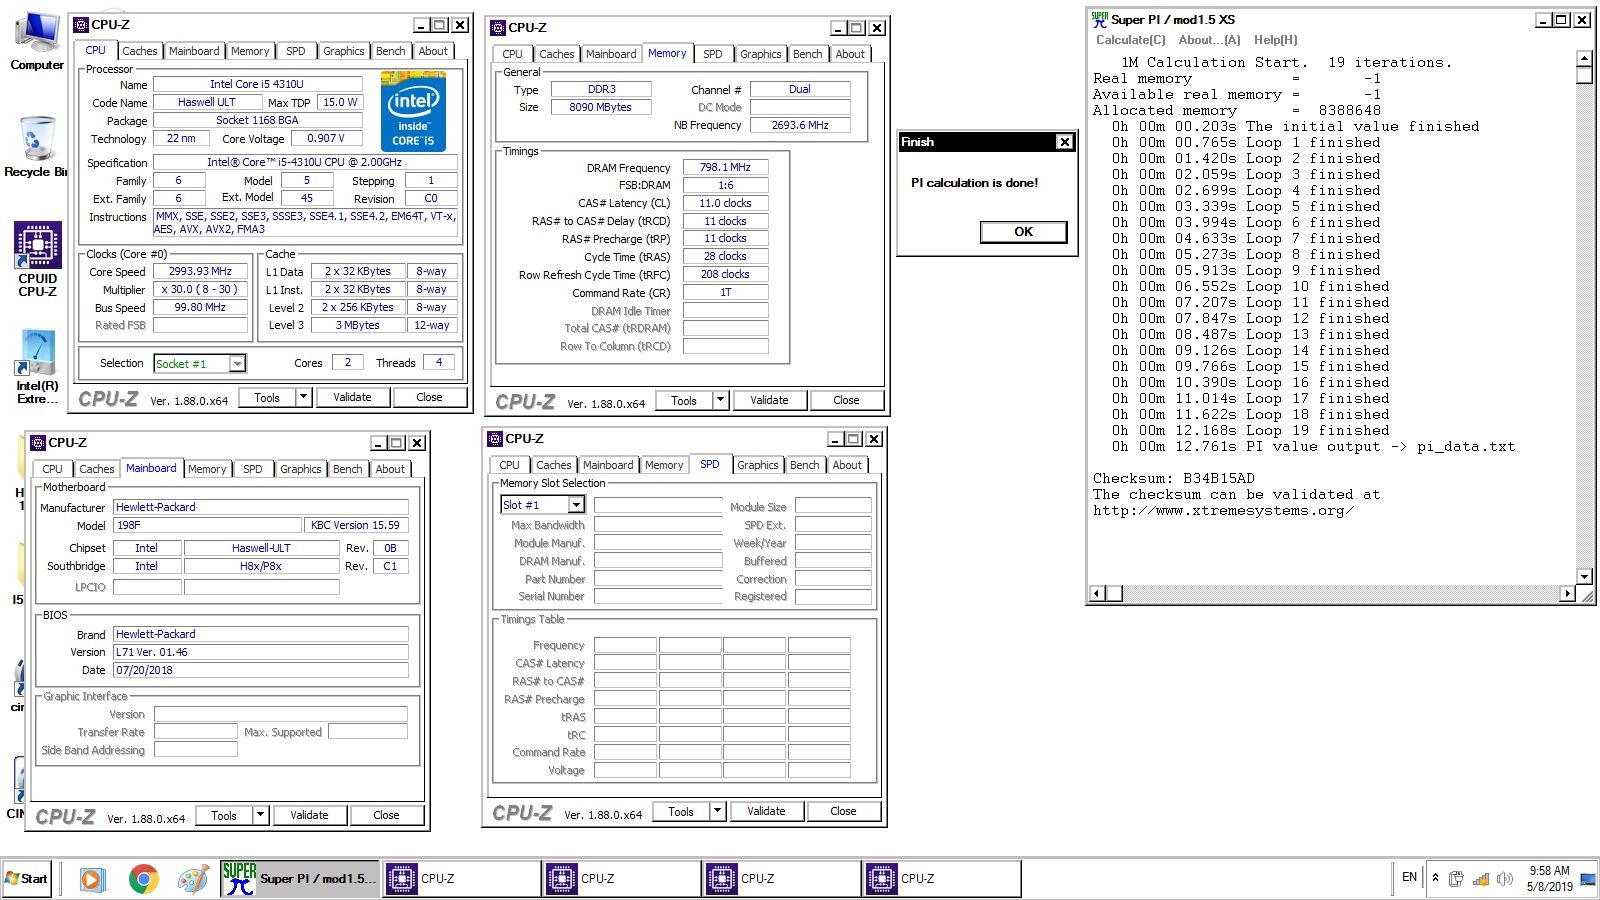The width and height of the screenshot is (1600, 900).
Task: Select the first CPU-Z taskbar button
Action: click(461, 879)
